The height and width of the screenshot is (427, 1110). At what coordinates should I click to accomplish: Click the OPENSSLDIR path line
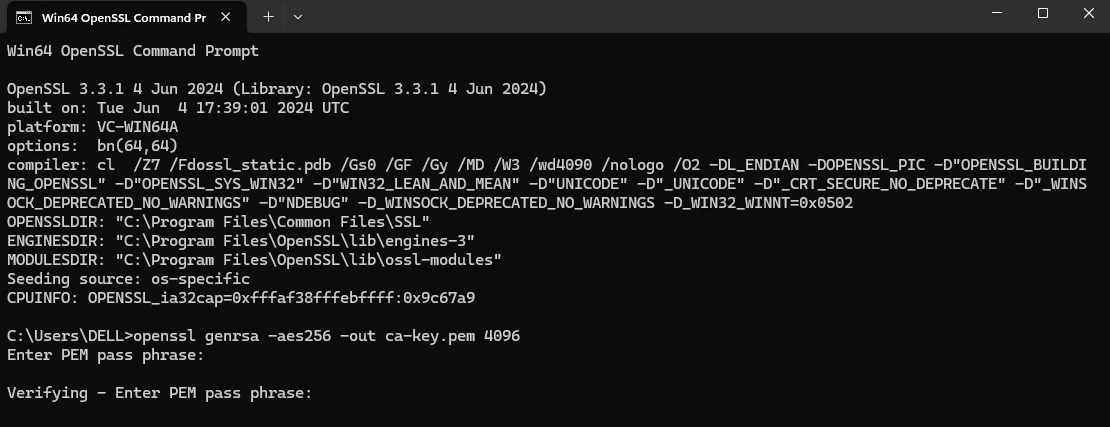click(219, 222)
